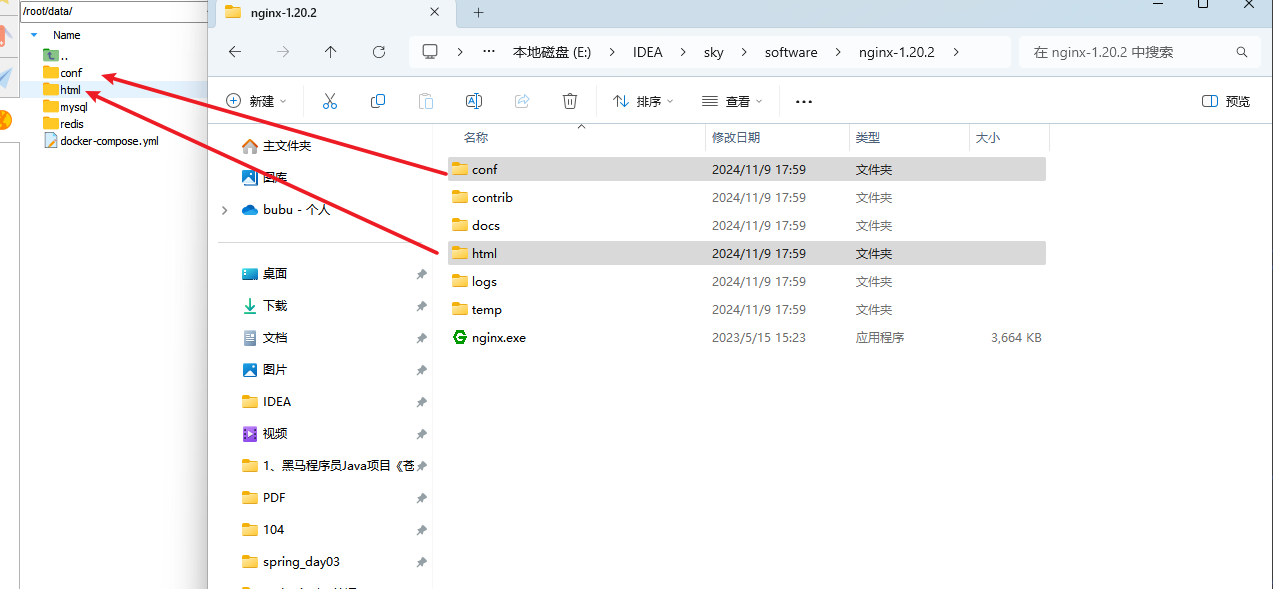Screen dimensions: 1273x589
Task: Click the PC monitor icon in address bar
Action: tap(431, 52)
